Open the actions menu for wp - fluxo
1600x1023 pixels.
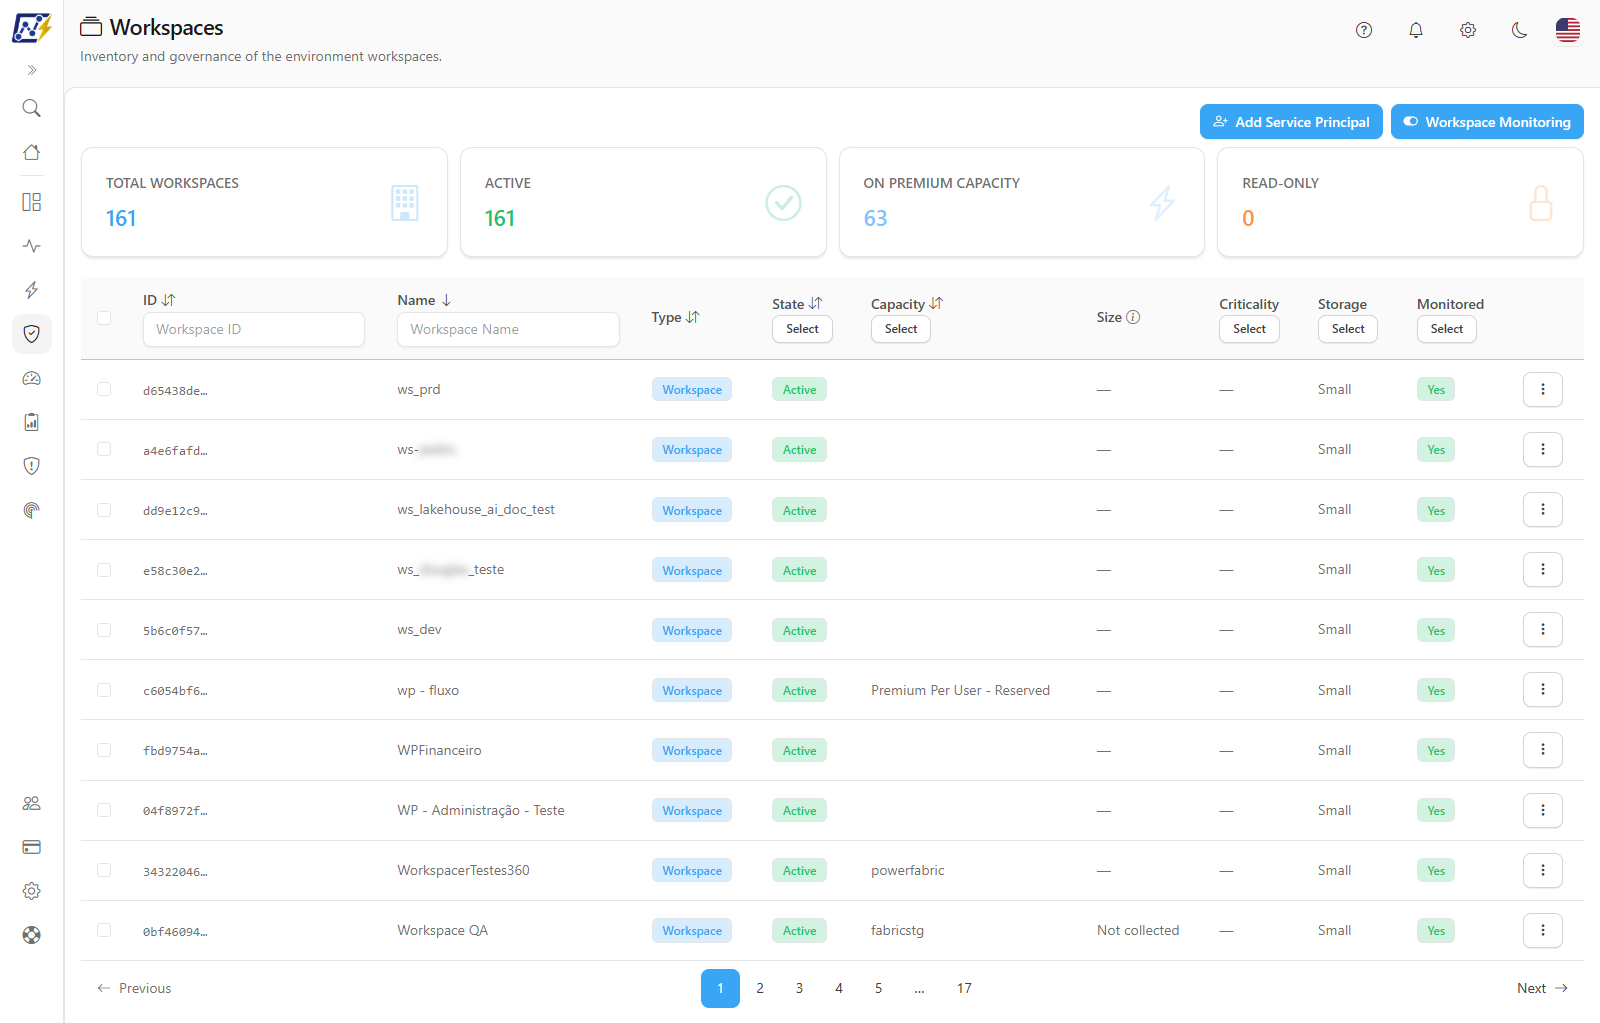[1543, 690]
